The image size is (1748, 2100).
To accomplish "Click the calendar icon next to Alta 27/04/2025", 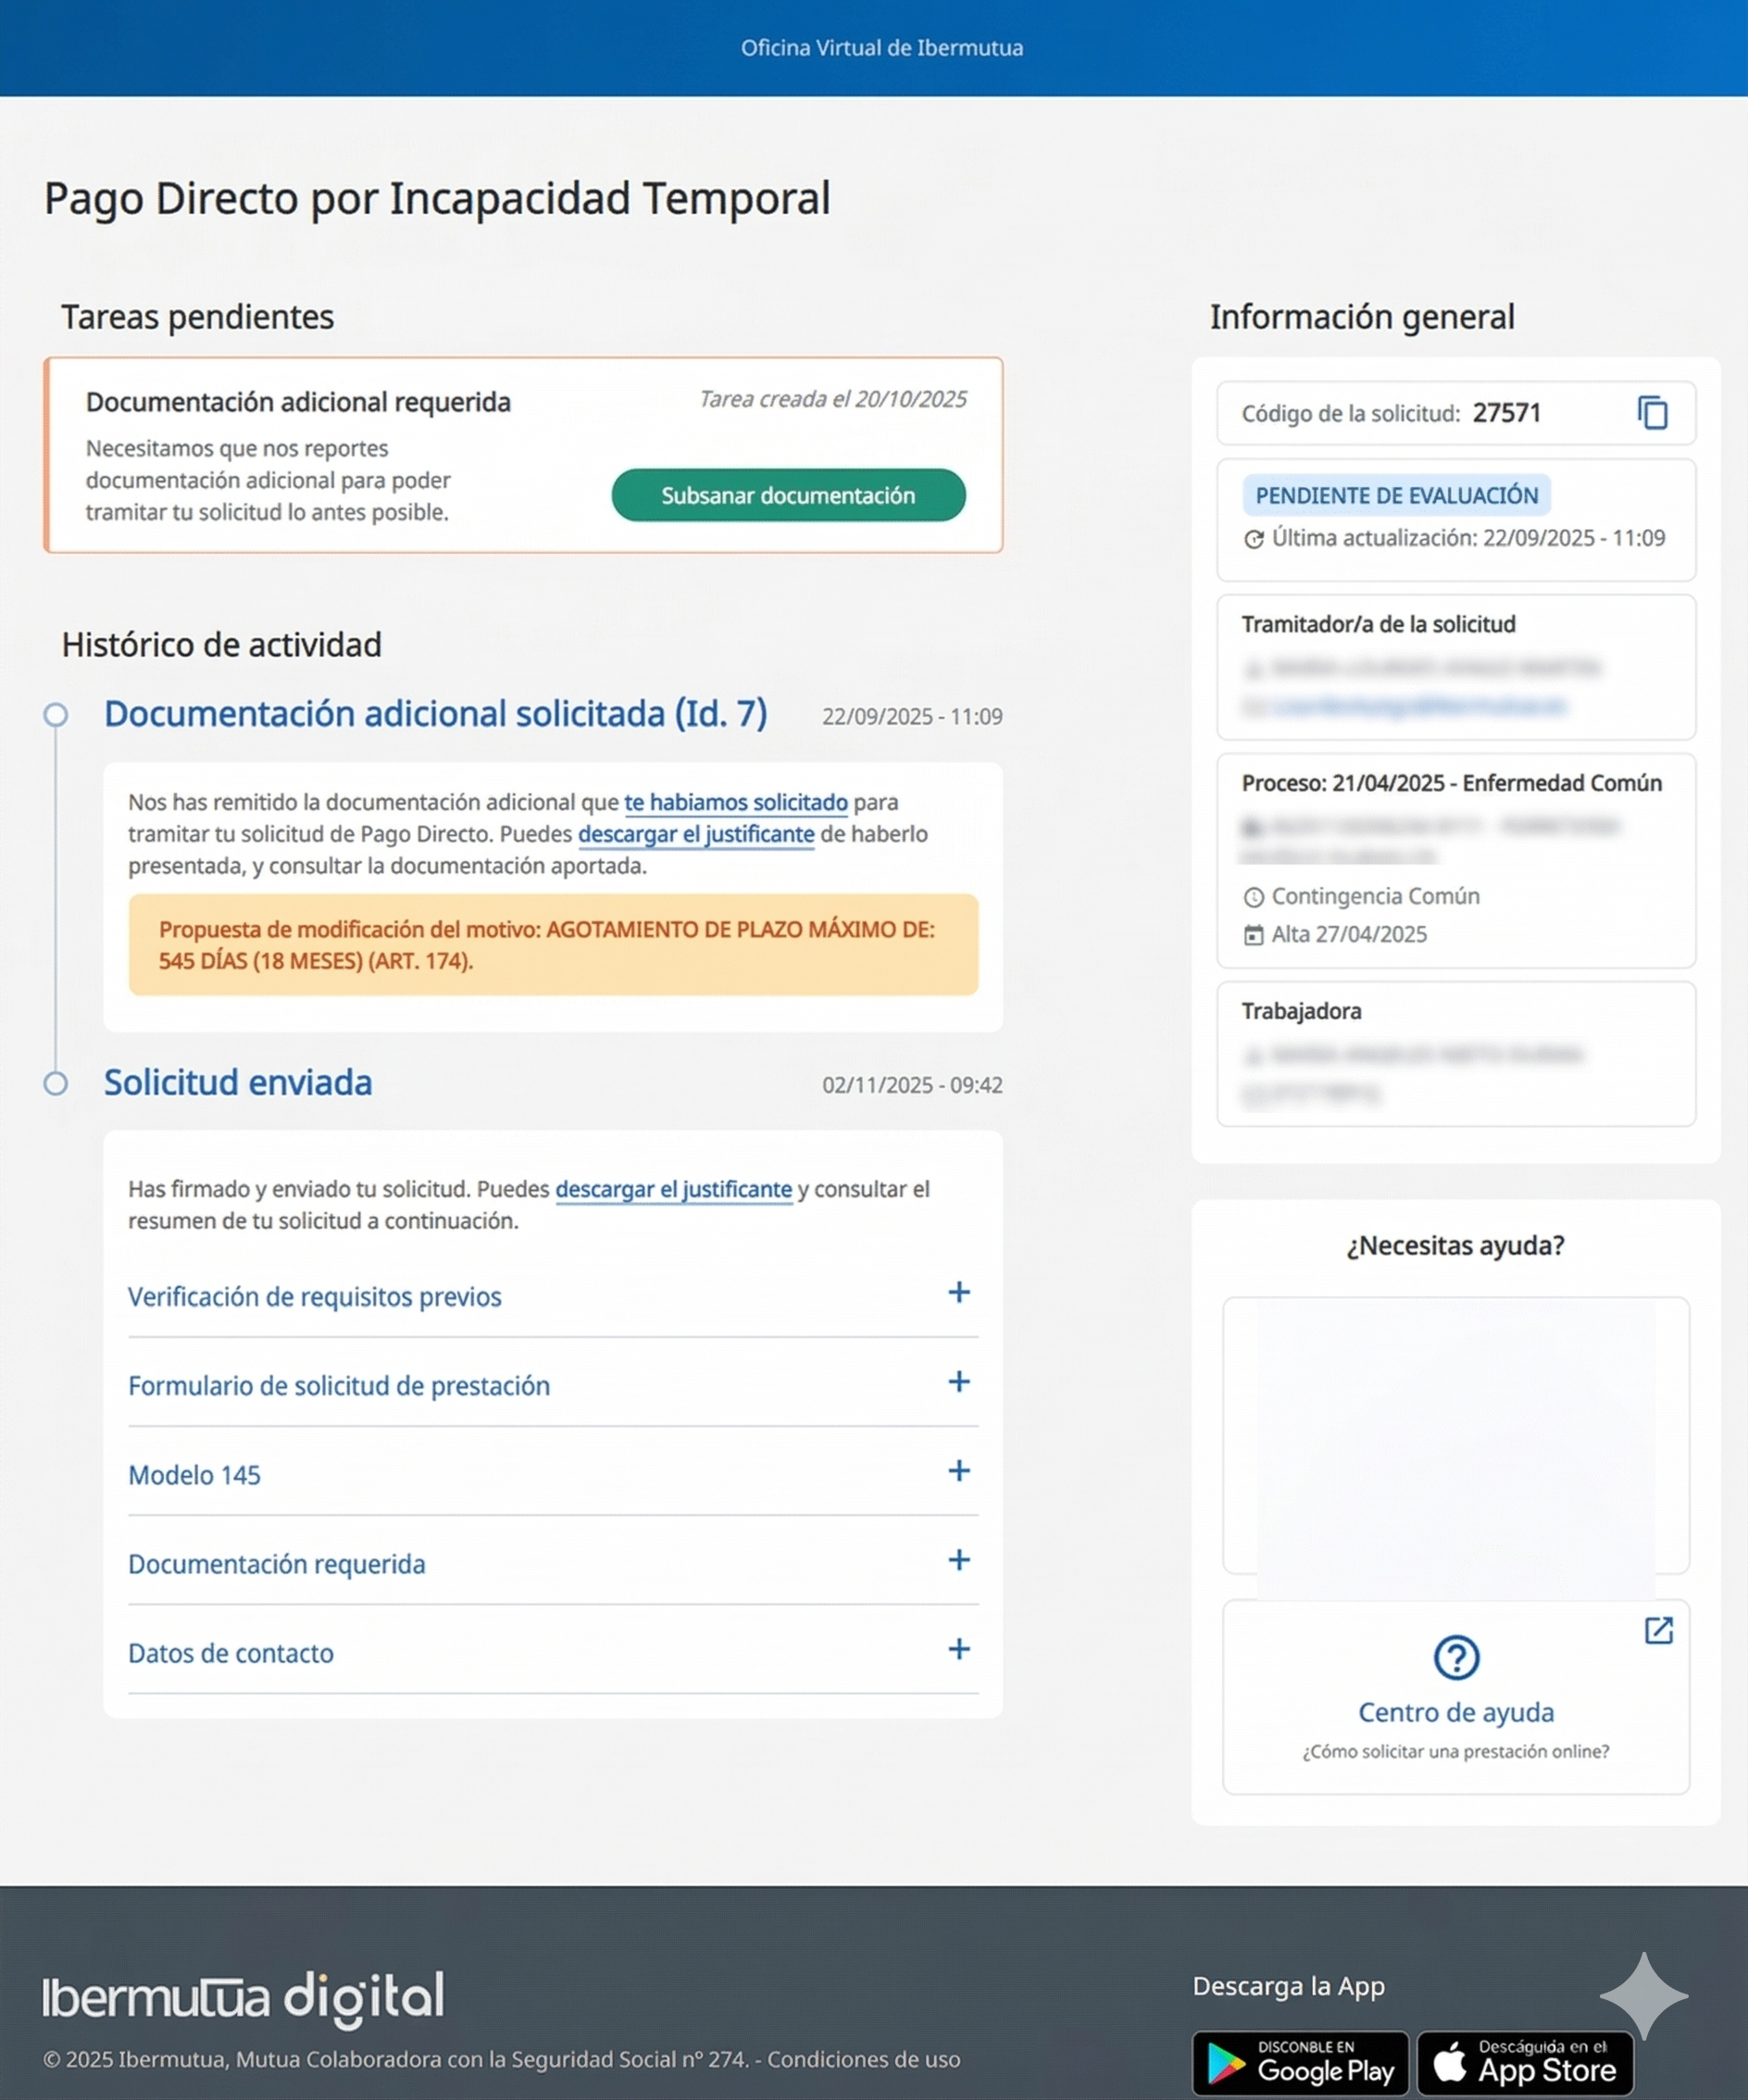I will point(1253,935).
